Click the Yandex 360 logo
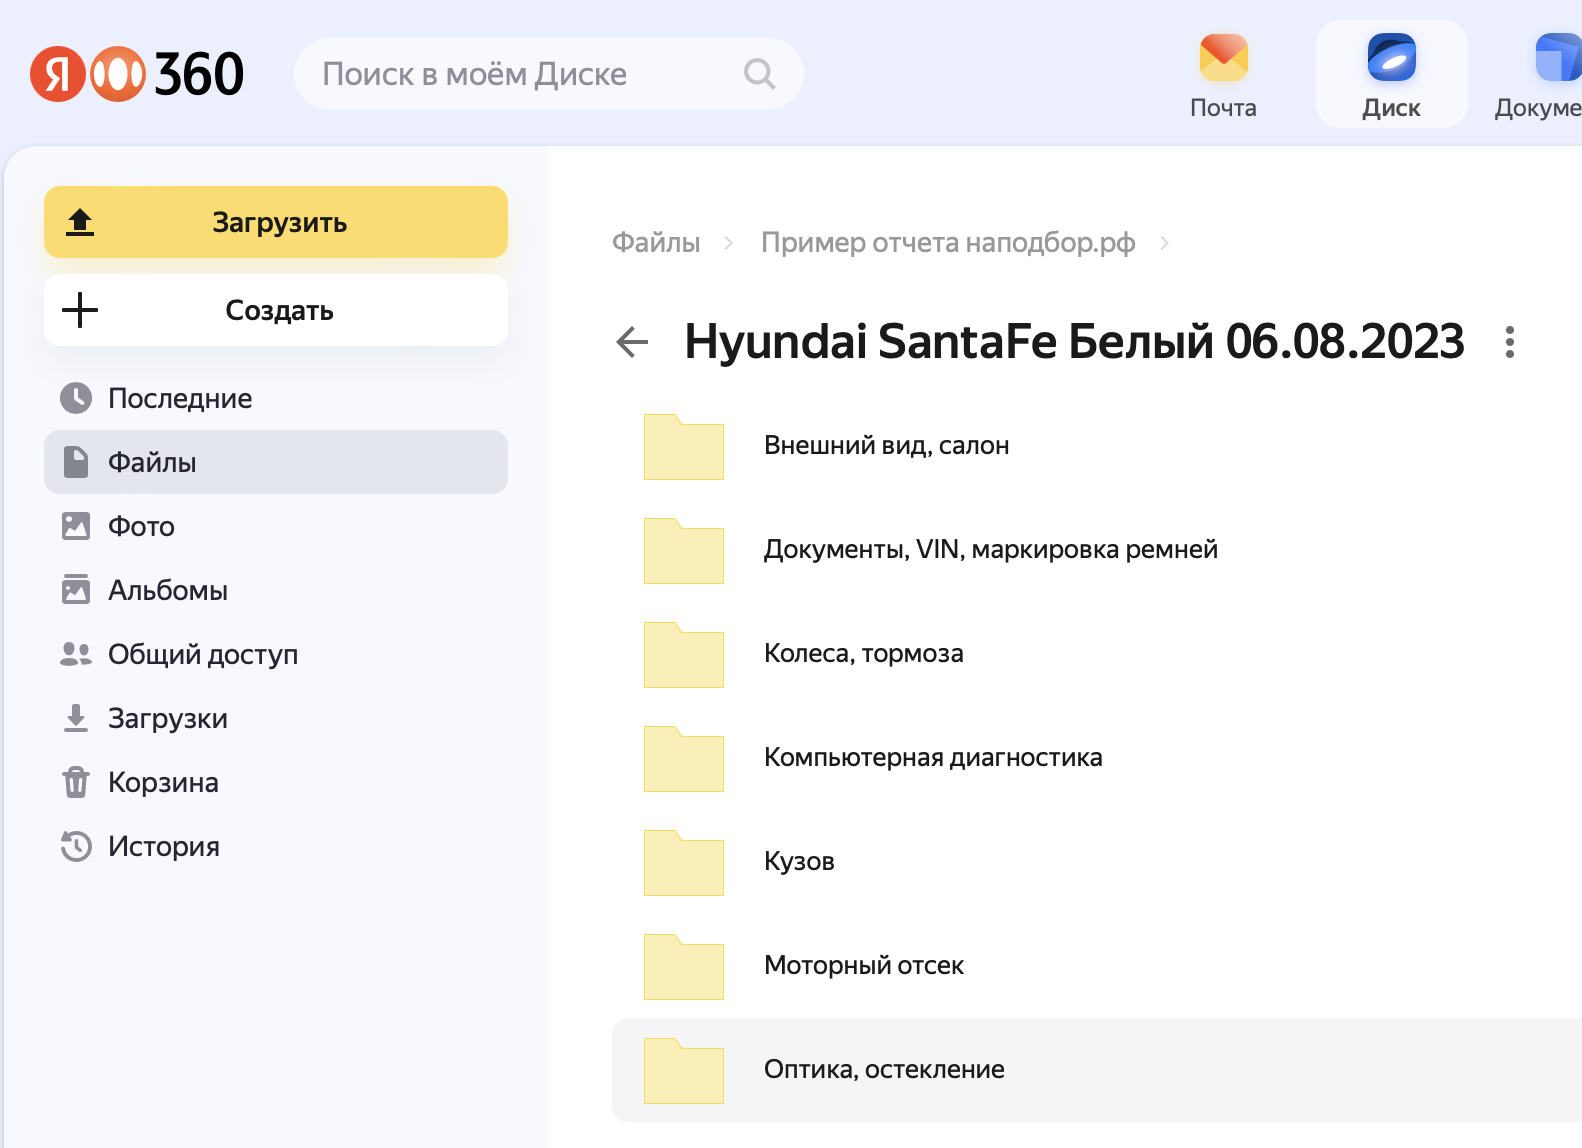Viewport: 1582px width, 1148px height. 137,74
